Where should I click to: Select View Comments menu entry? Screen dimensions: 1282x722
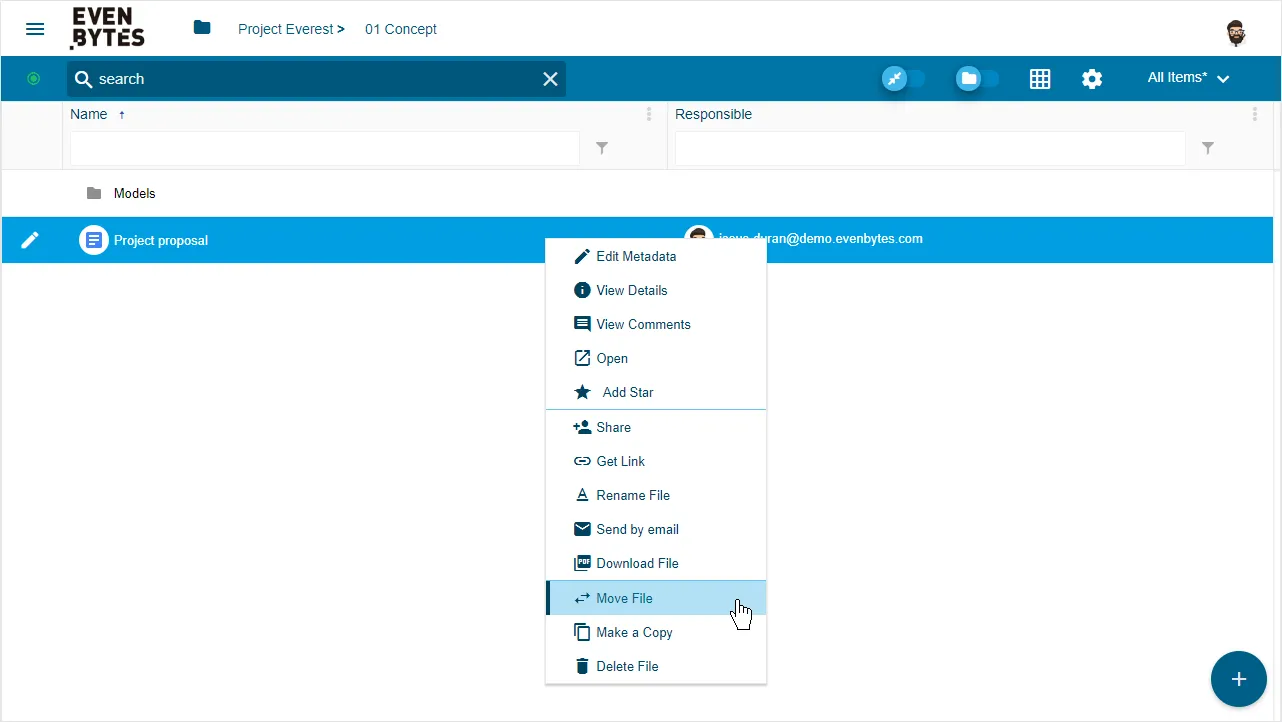[656, 324]
